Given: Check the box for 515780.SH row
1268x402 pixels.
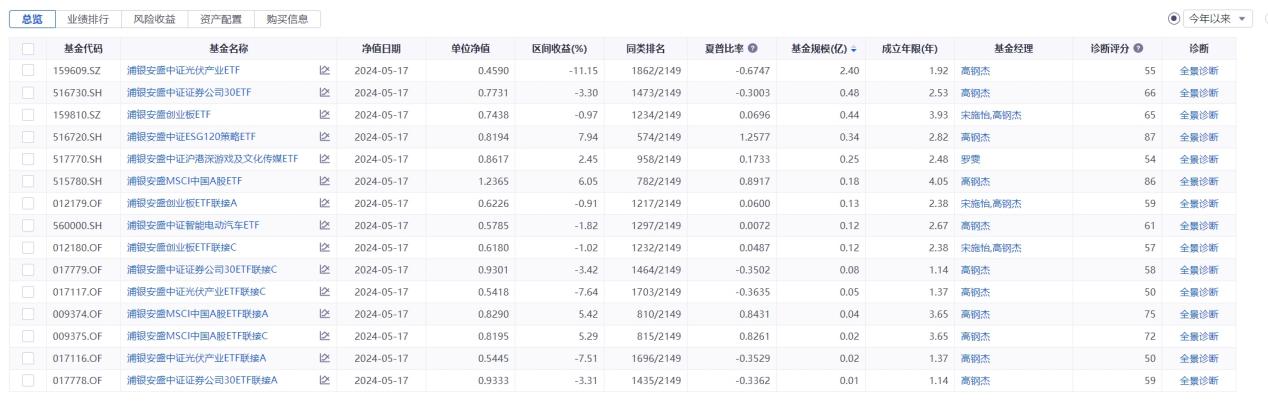Looking at the screenshot, I should tap(27, 181).
